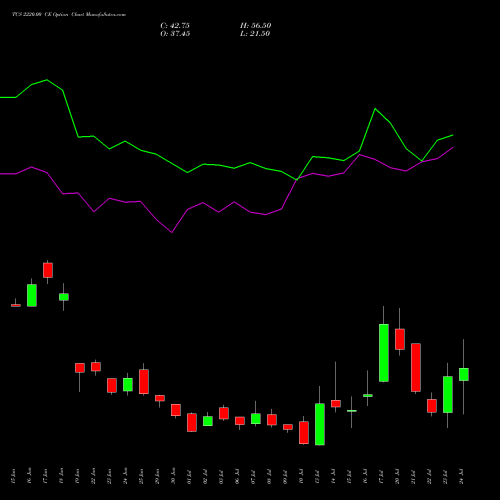Select the red candle on 17 Jun
500x500 pixels.
48,270
